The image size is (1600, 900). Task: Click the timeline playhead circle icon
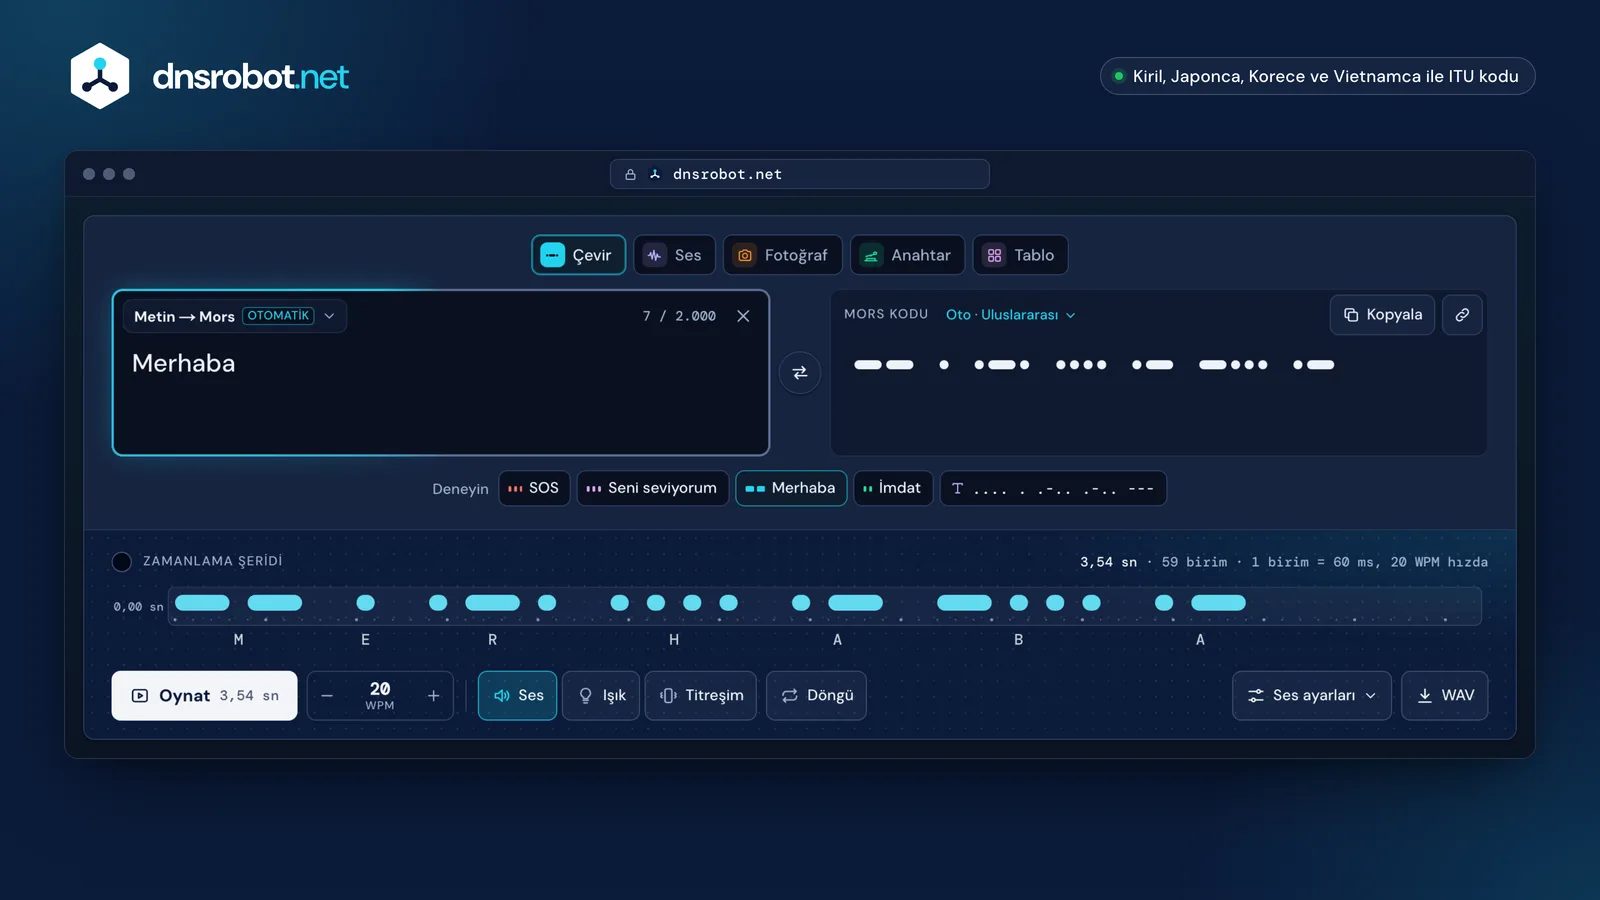(x=122, y=562)
